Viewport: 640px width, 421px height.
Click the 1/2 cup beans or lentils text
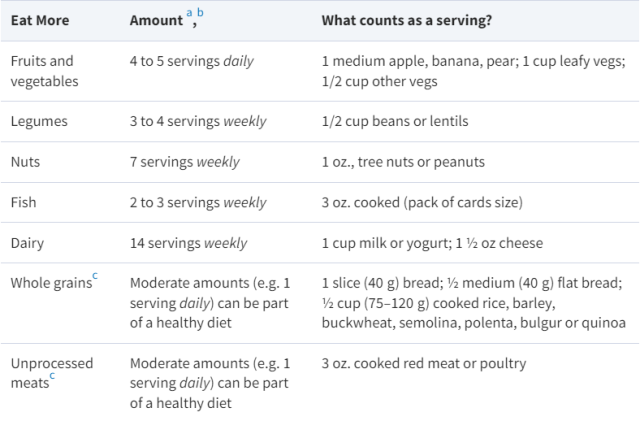point(395,121)
